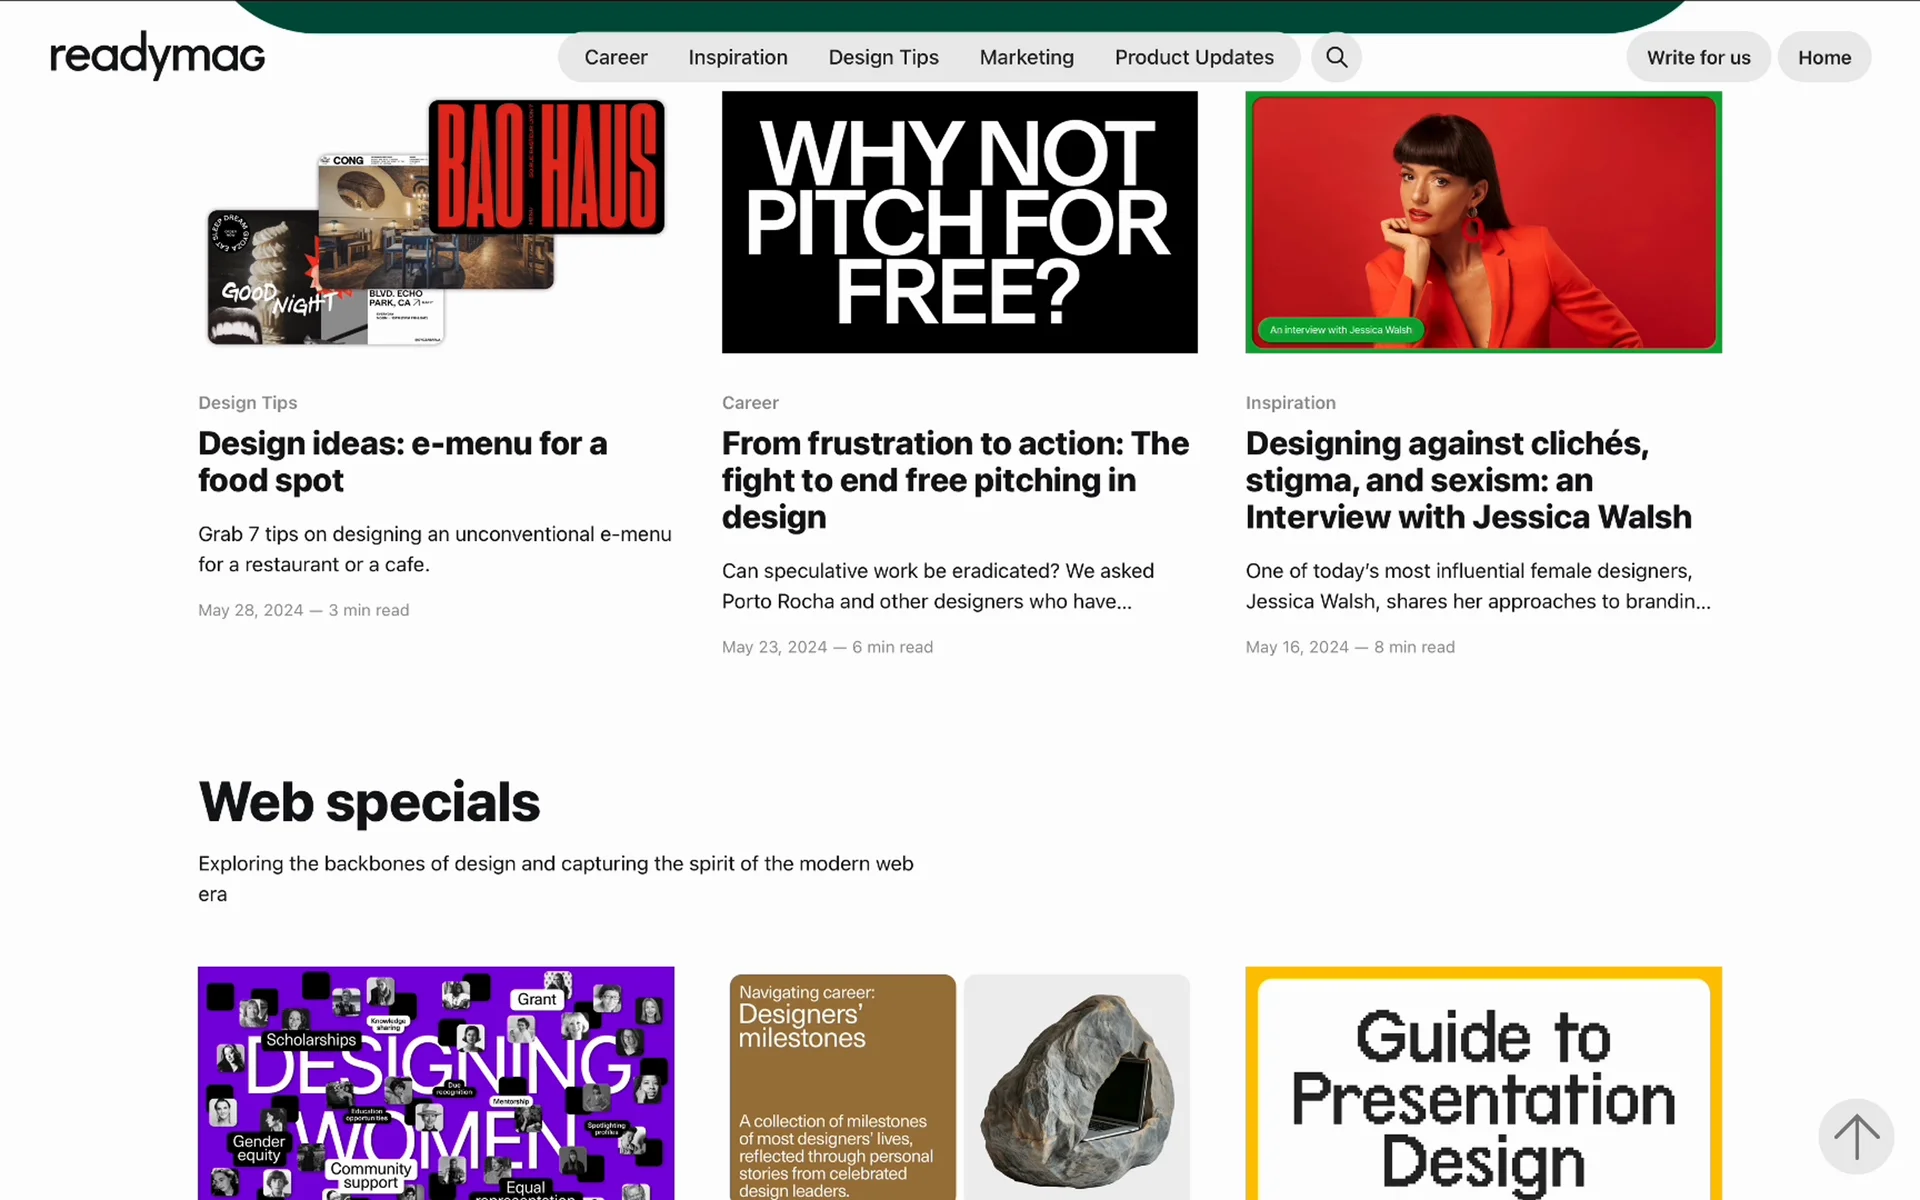Open the Marketing navigation item
The height and width of the screenshot is (1200, 1920).
[x=1027, y=57]
